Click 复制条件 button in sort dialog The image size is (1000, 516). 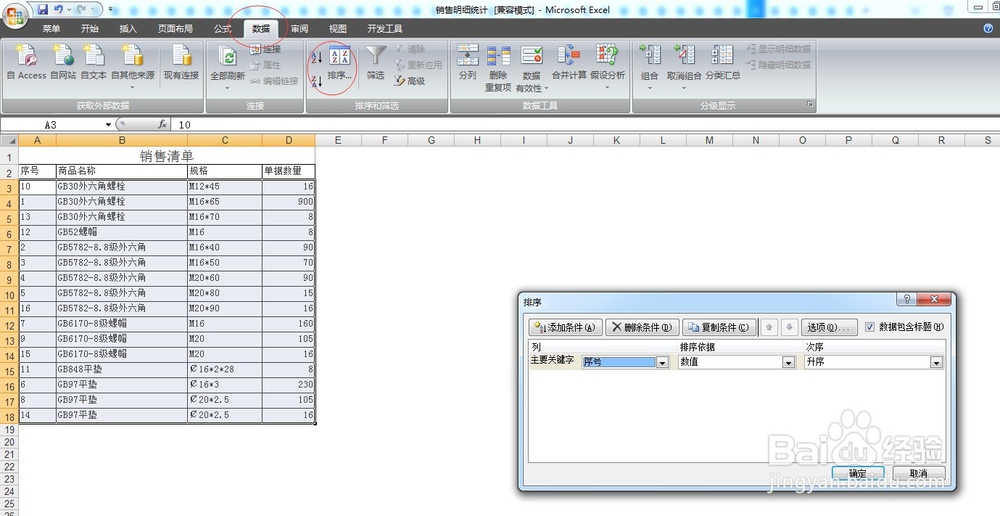pyautogui.click(x=719, y=327)
